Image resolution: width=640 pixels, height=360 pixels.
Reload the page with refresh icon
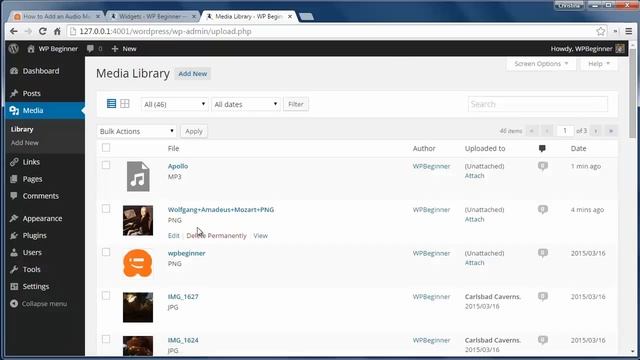42,31
